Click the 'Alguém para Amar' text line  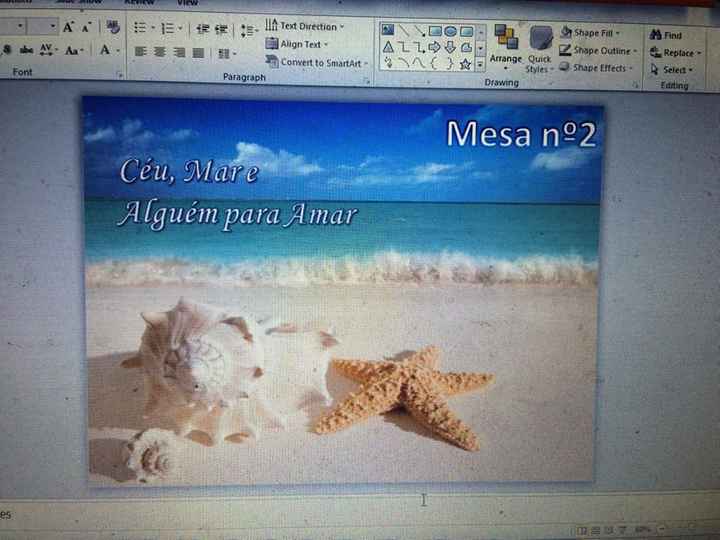(237, 215)
